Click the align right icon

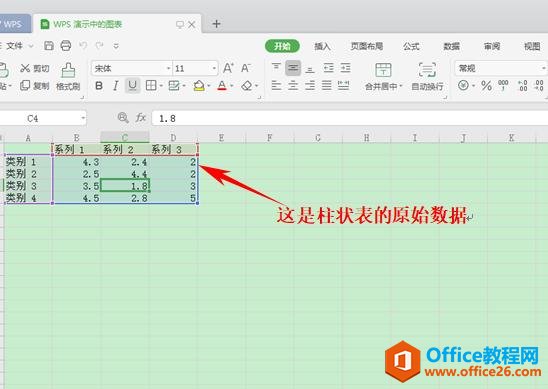310,85
